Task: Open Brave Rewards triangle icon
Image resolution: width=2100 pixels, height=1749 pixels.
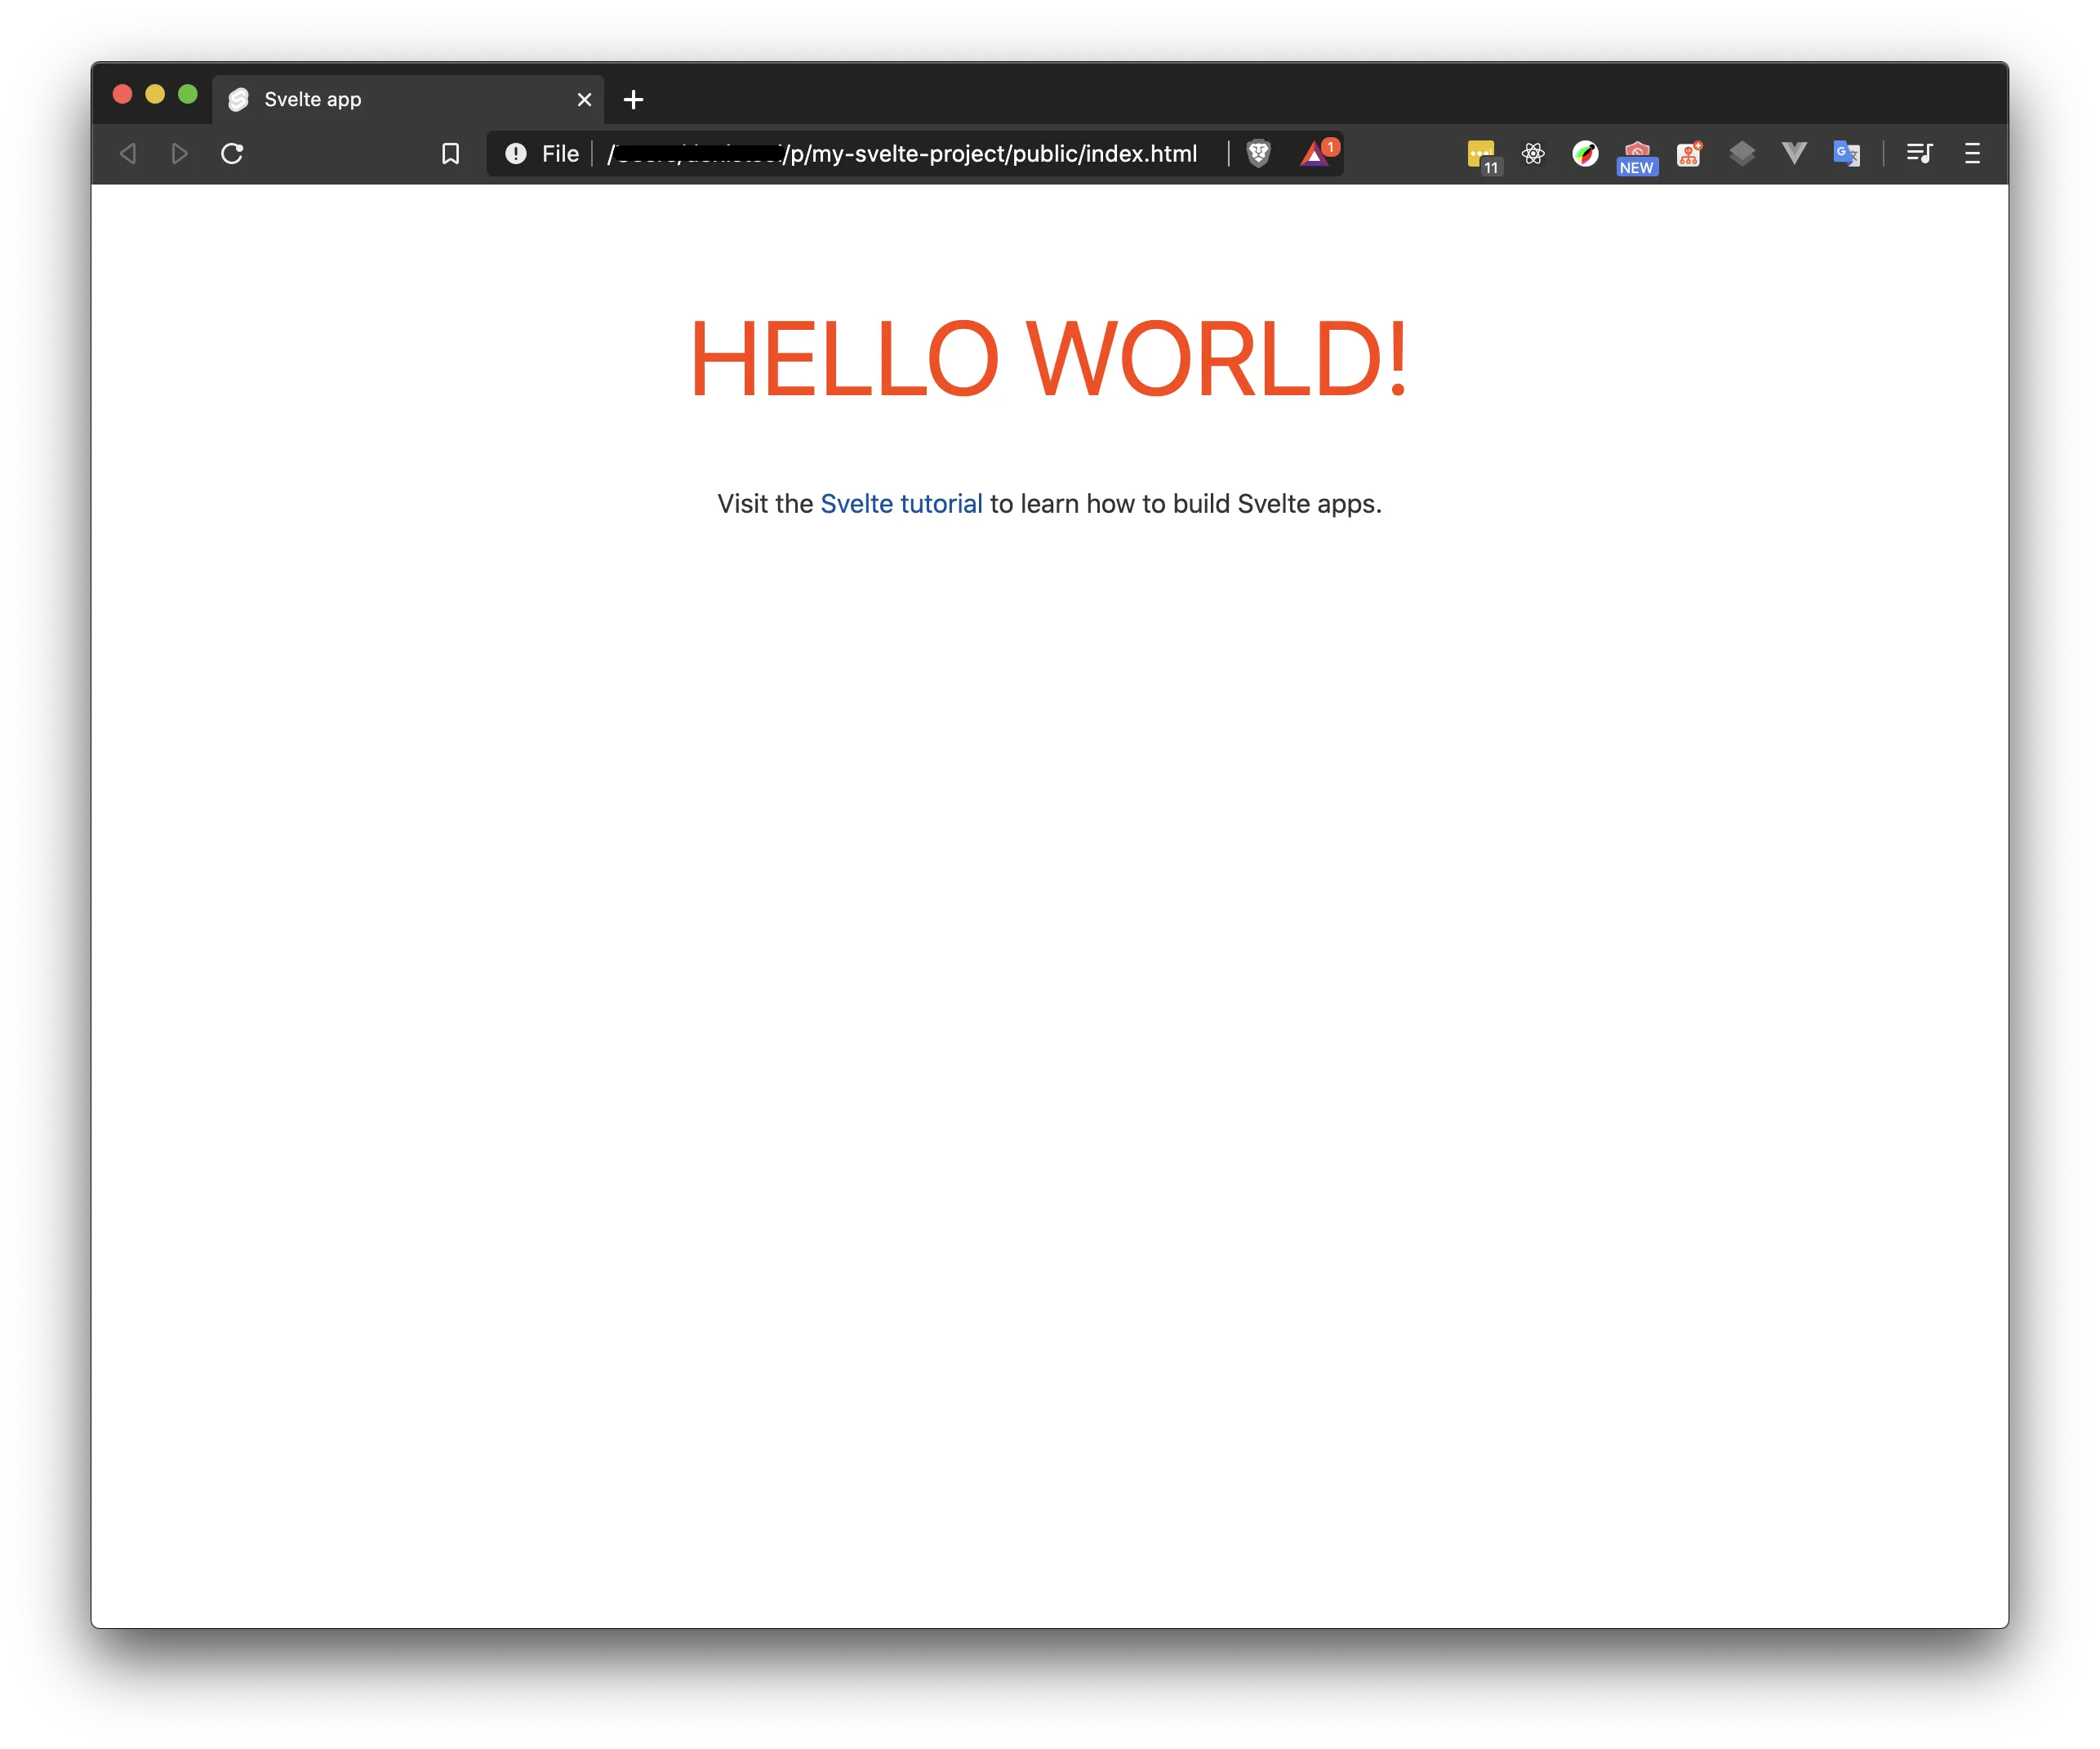Action: pos(1315,154)
